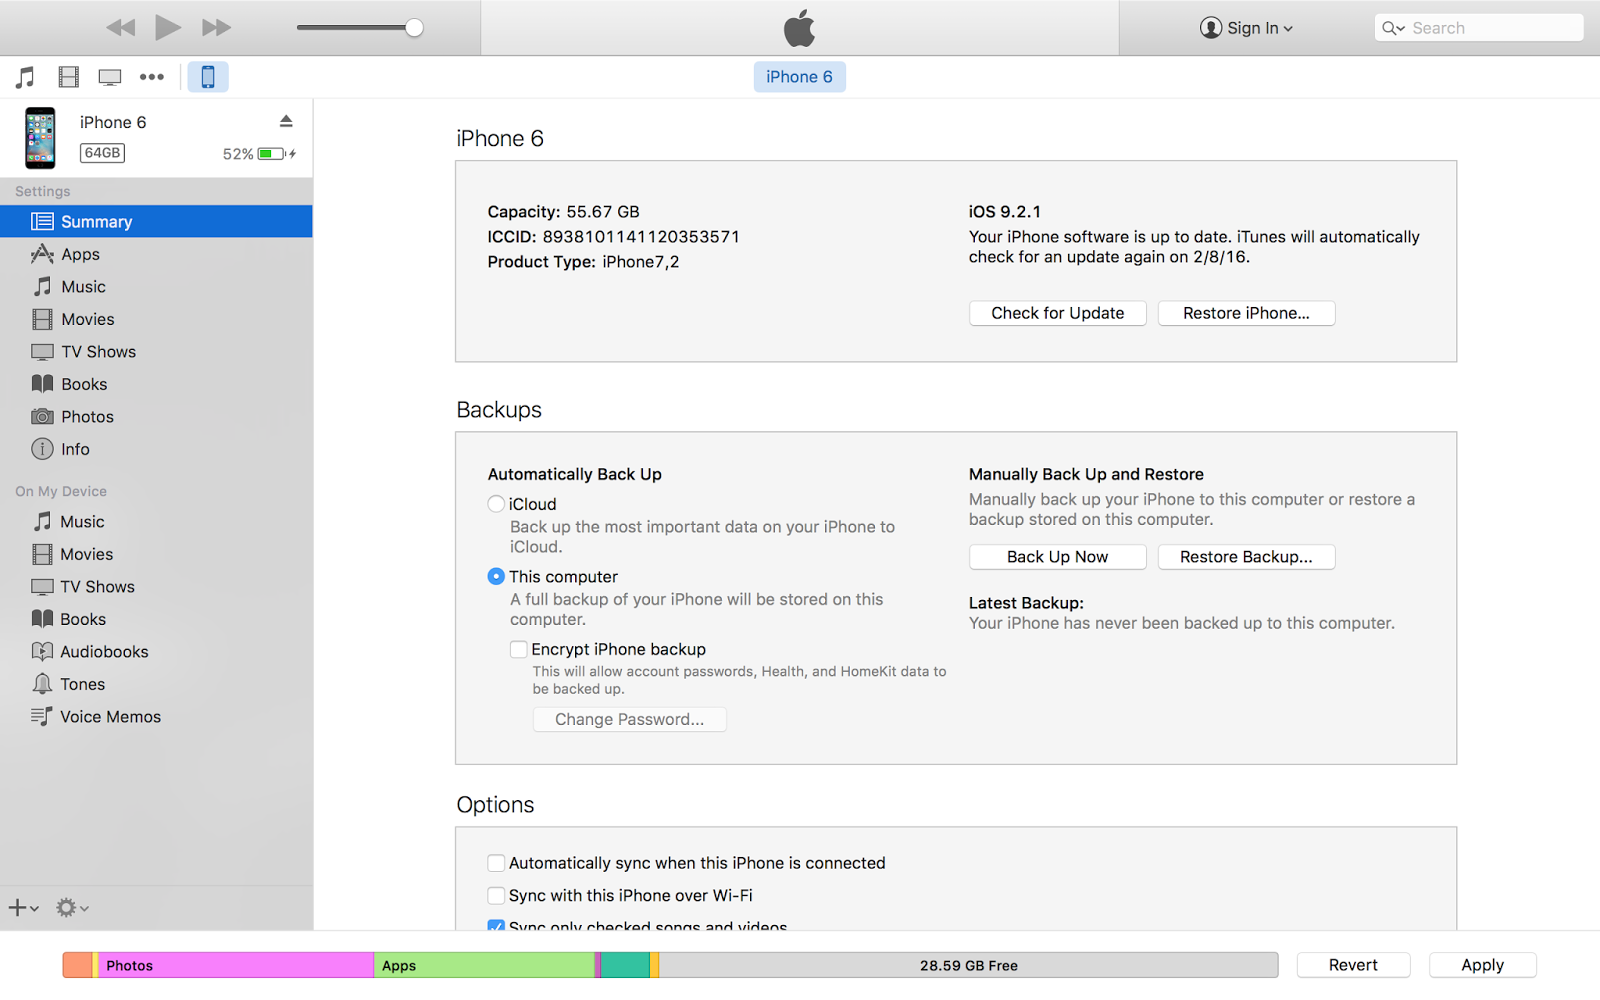
Task: Toggle Sync only checked songs and videos
Action: click(496, 926)
